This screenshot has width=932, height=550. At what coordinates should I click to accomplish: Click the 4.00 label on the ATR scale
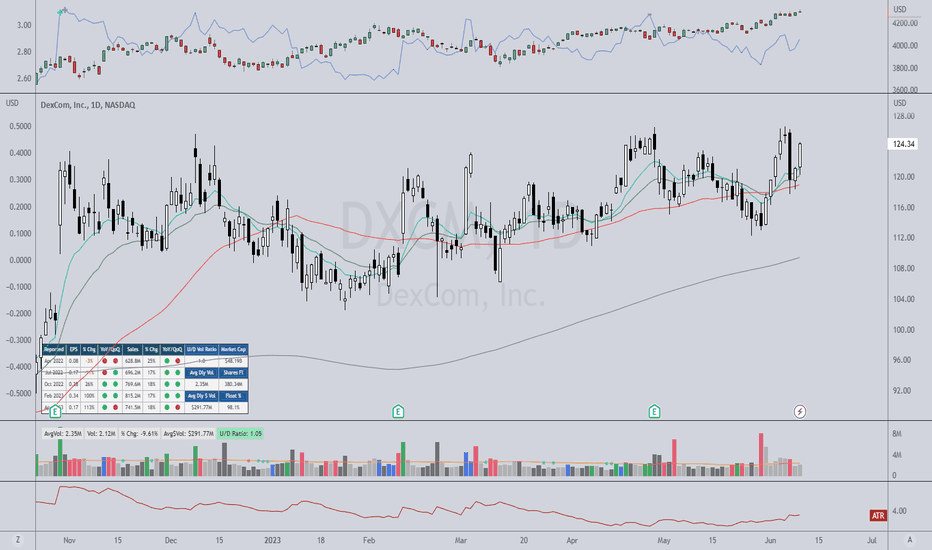pyautogui.click(x=899, y=511)
